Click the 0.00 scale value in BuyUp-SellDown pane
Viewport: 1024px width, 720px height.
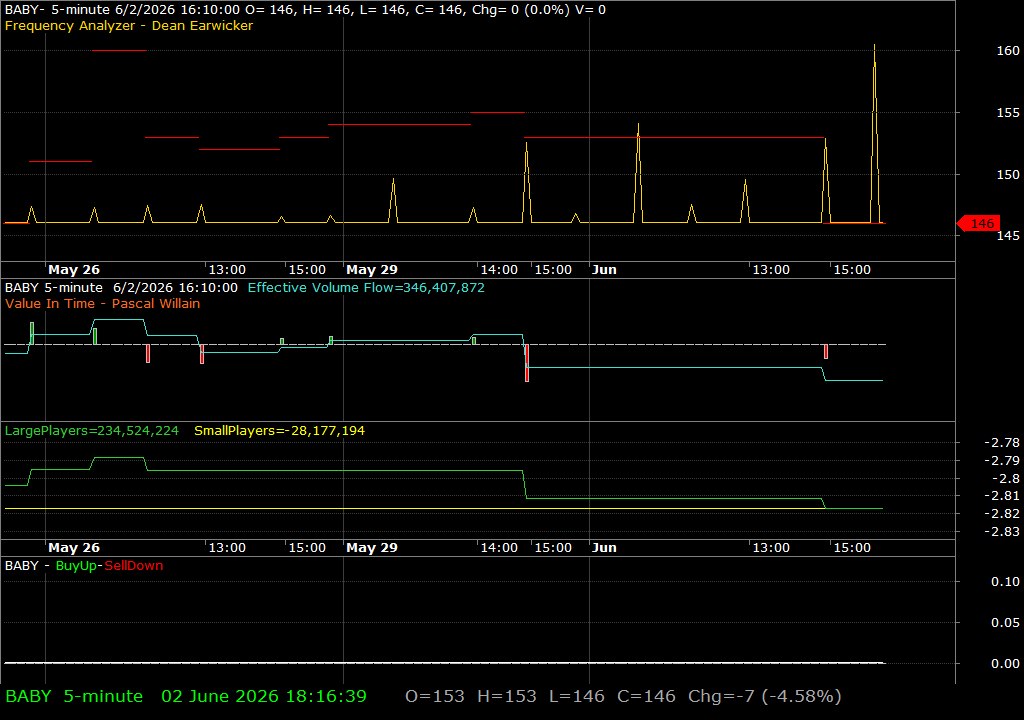[x=1005, y=664]
